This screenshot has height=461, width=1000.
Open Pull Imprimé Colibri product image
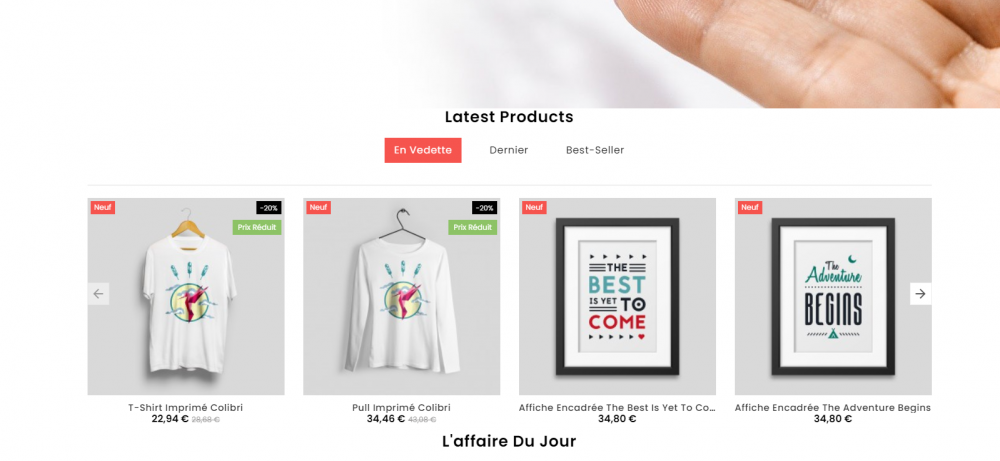(x=401, y=296)
